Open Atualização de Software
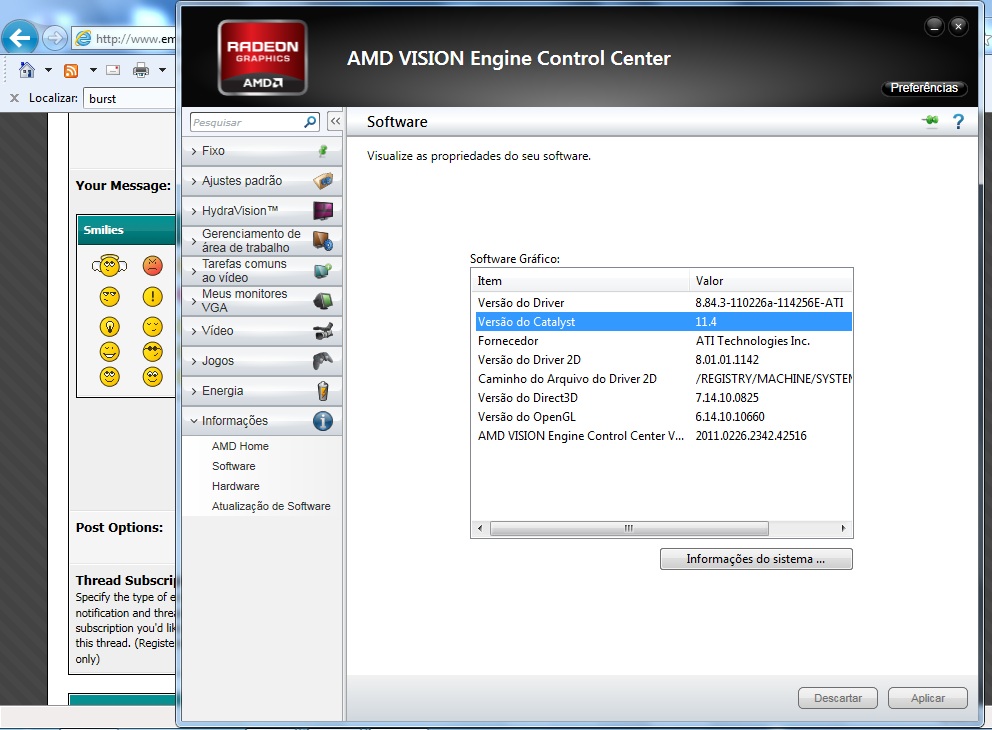The height and width of the screenshot is (730, 992). (x=271, y=506)
